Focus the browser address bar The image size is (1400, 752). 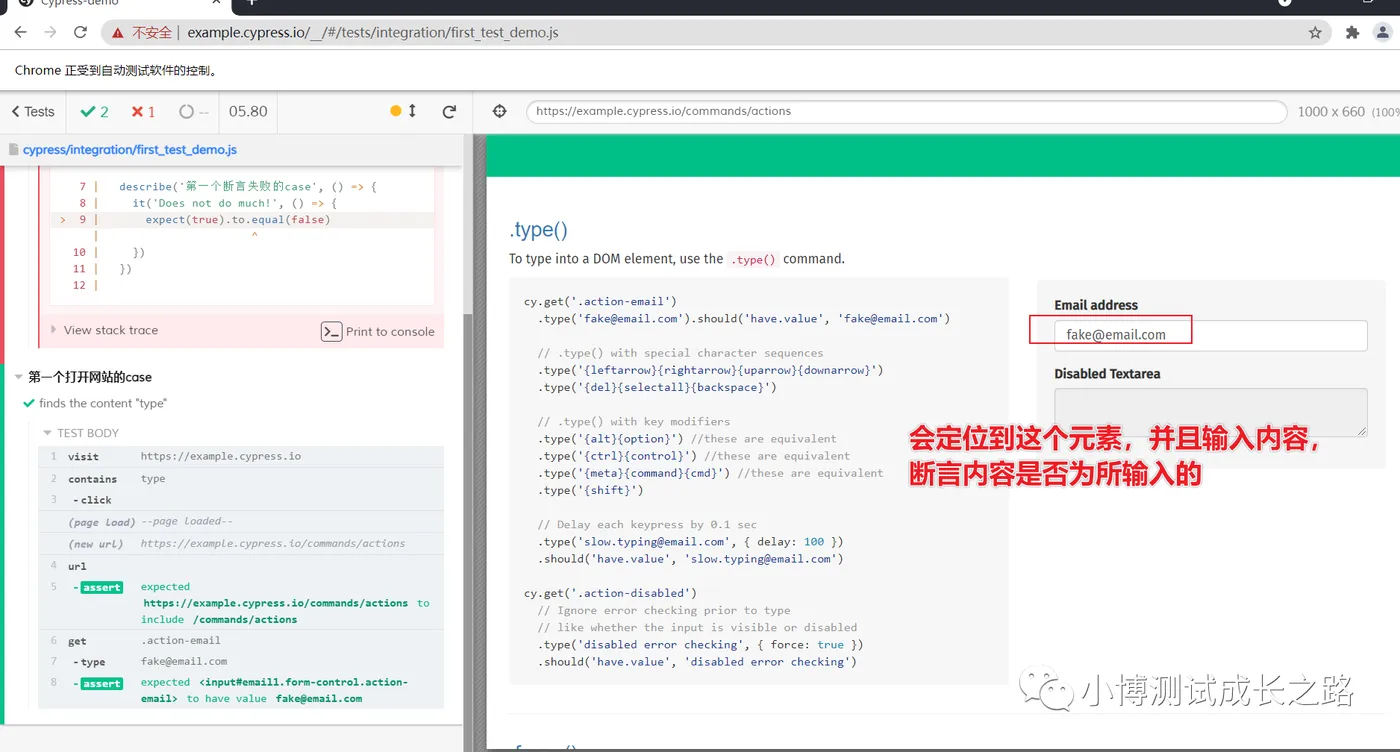pos(716,32)
